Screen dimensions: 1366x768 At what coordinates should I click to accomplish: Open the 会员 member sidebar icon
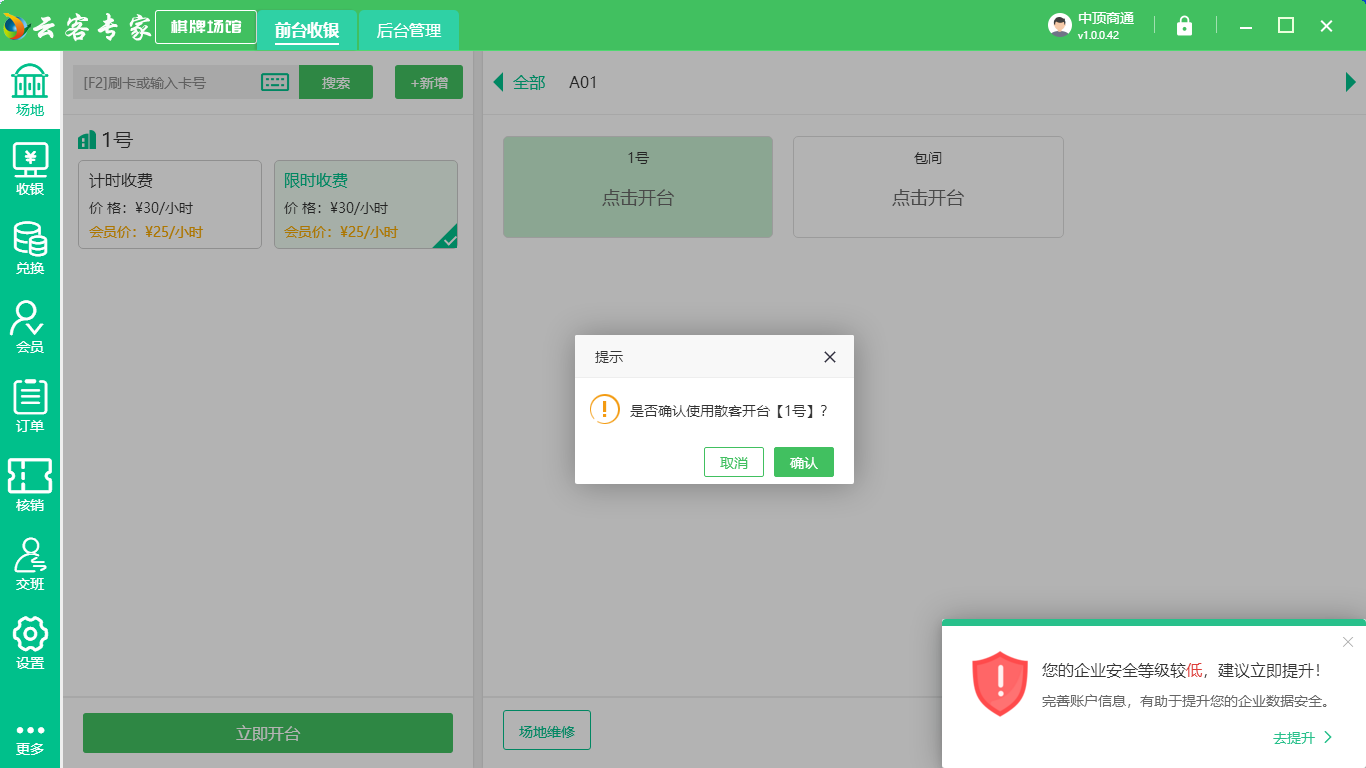click(30, 327)
